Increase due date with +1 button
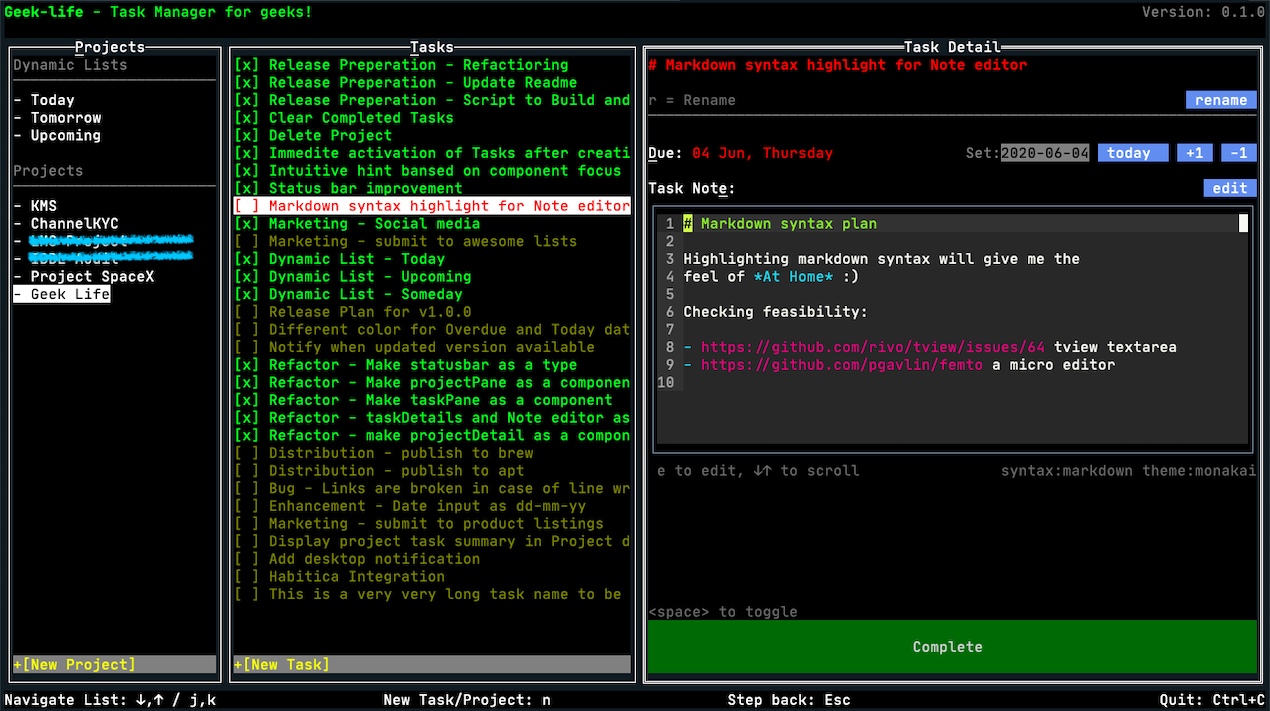The image size is (1270, 711). click(x=1194, y=153)
